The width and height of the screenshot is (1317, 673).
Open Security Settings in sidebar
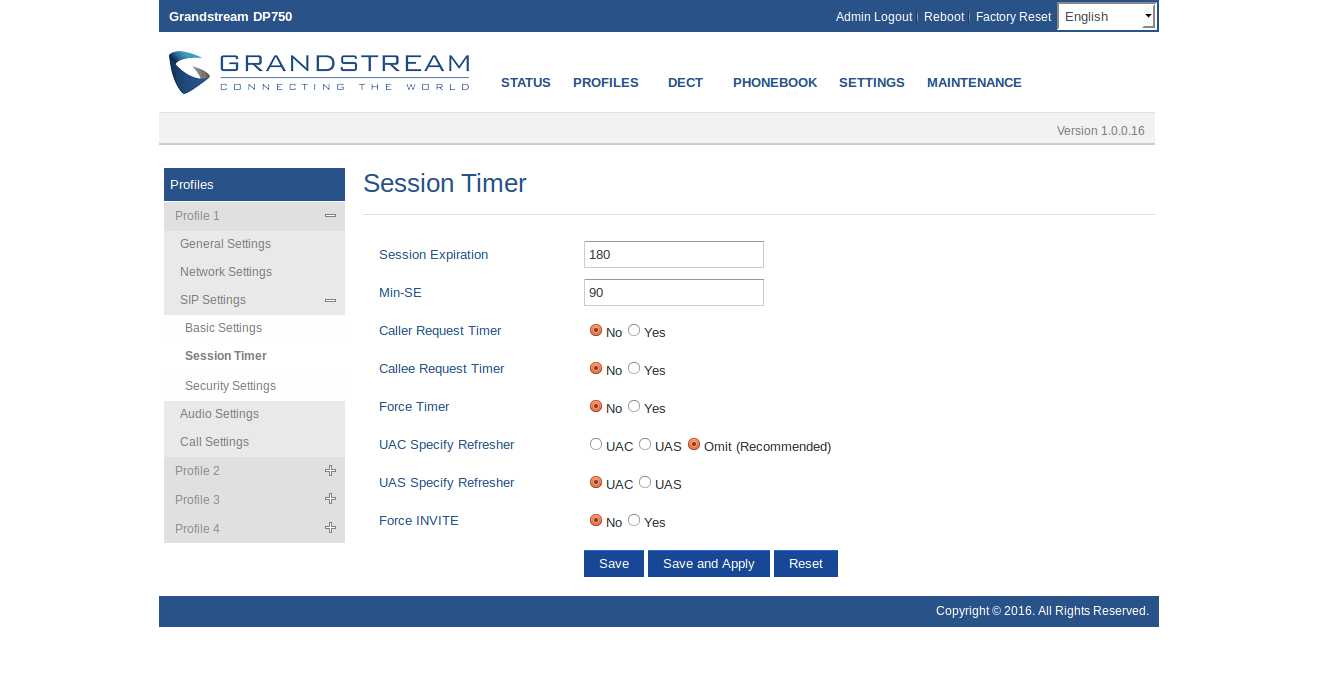[230, 386]
